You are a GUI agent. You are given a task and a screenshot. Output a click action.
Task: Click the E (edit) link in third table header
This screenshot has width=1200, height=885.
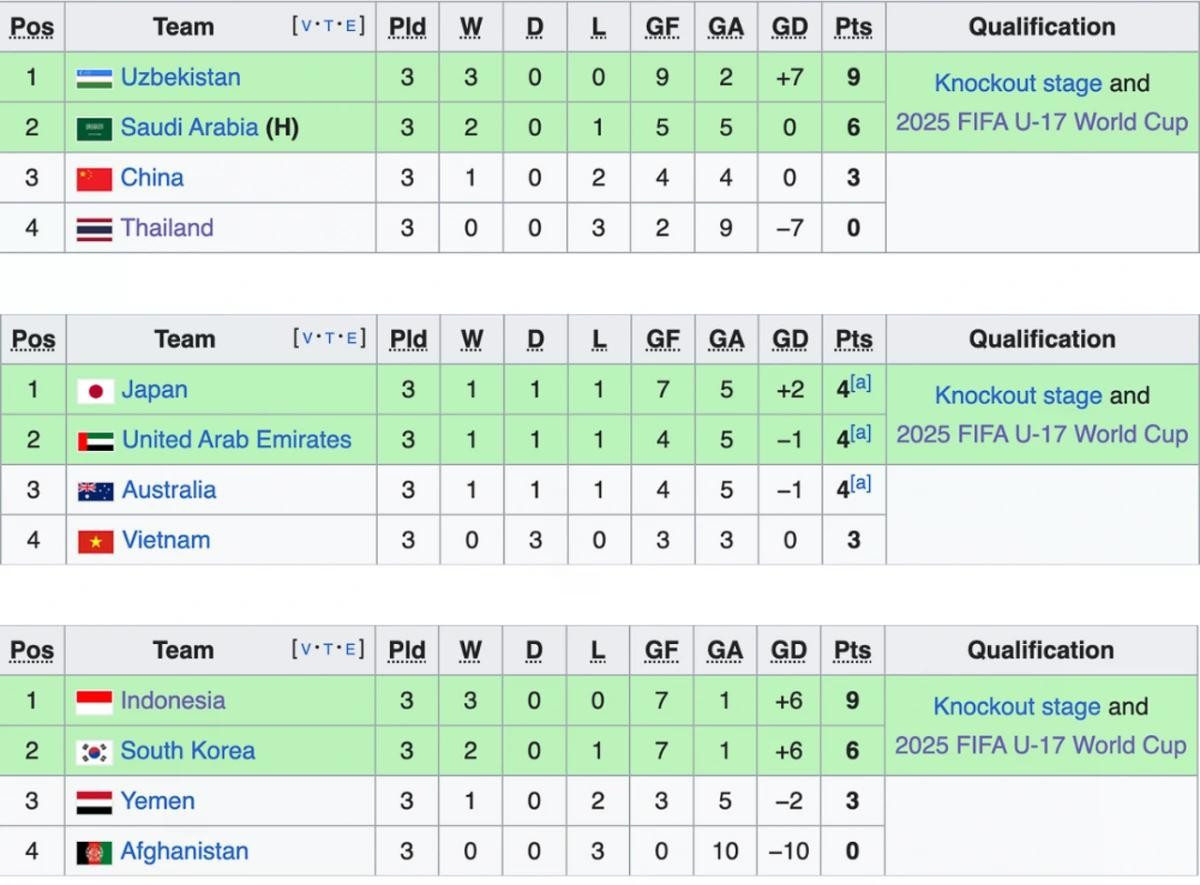349,649
